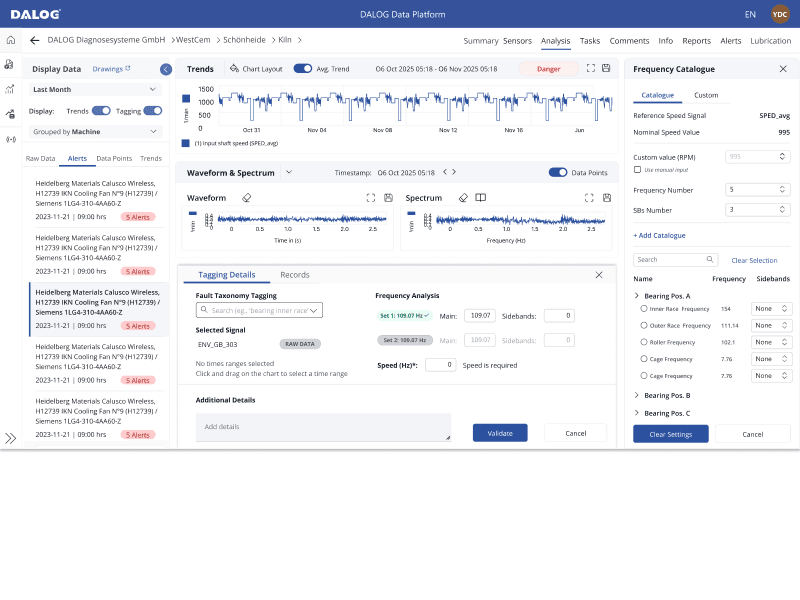Go to the previous timestamp
This screenshot has width=800, height=600.
[x=445, y=172]
